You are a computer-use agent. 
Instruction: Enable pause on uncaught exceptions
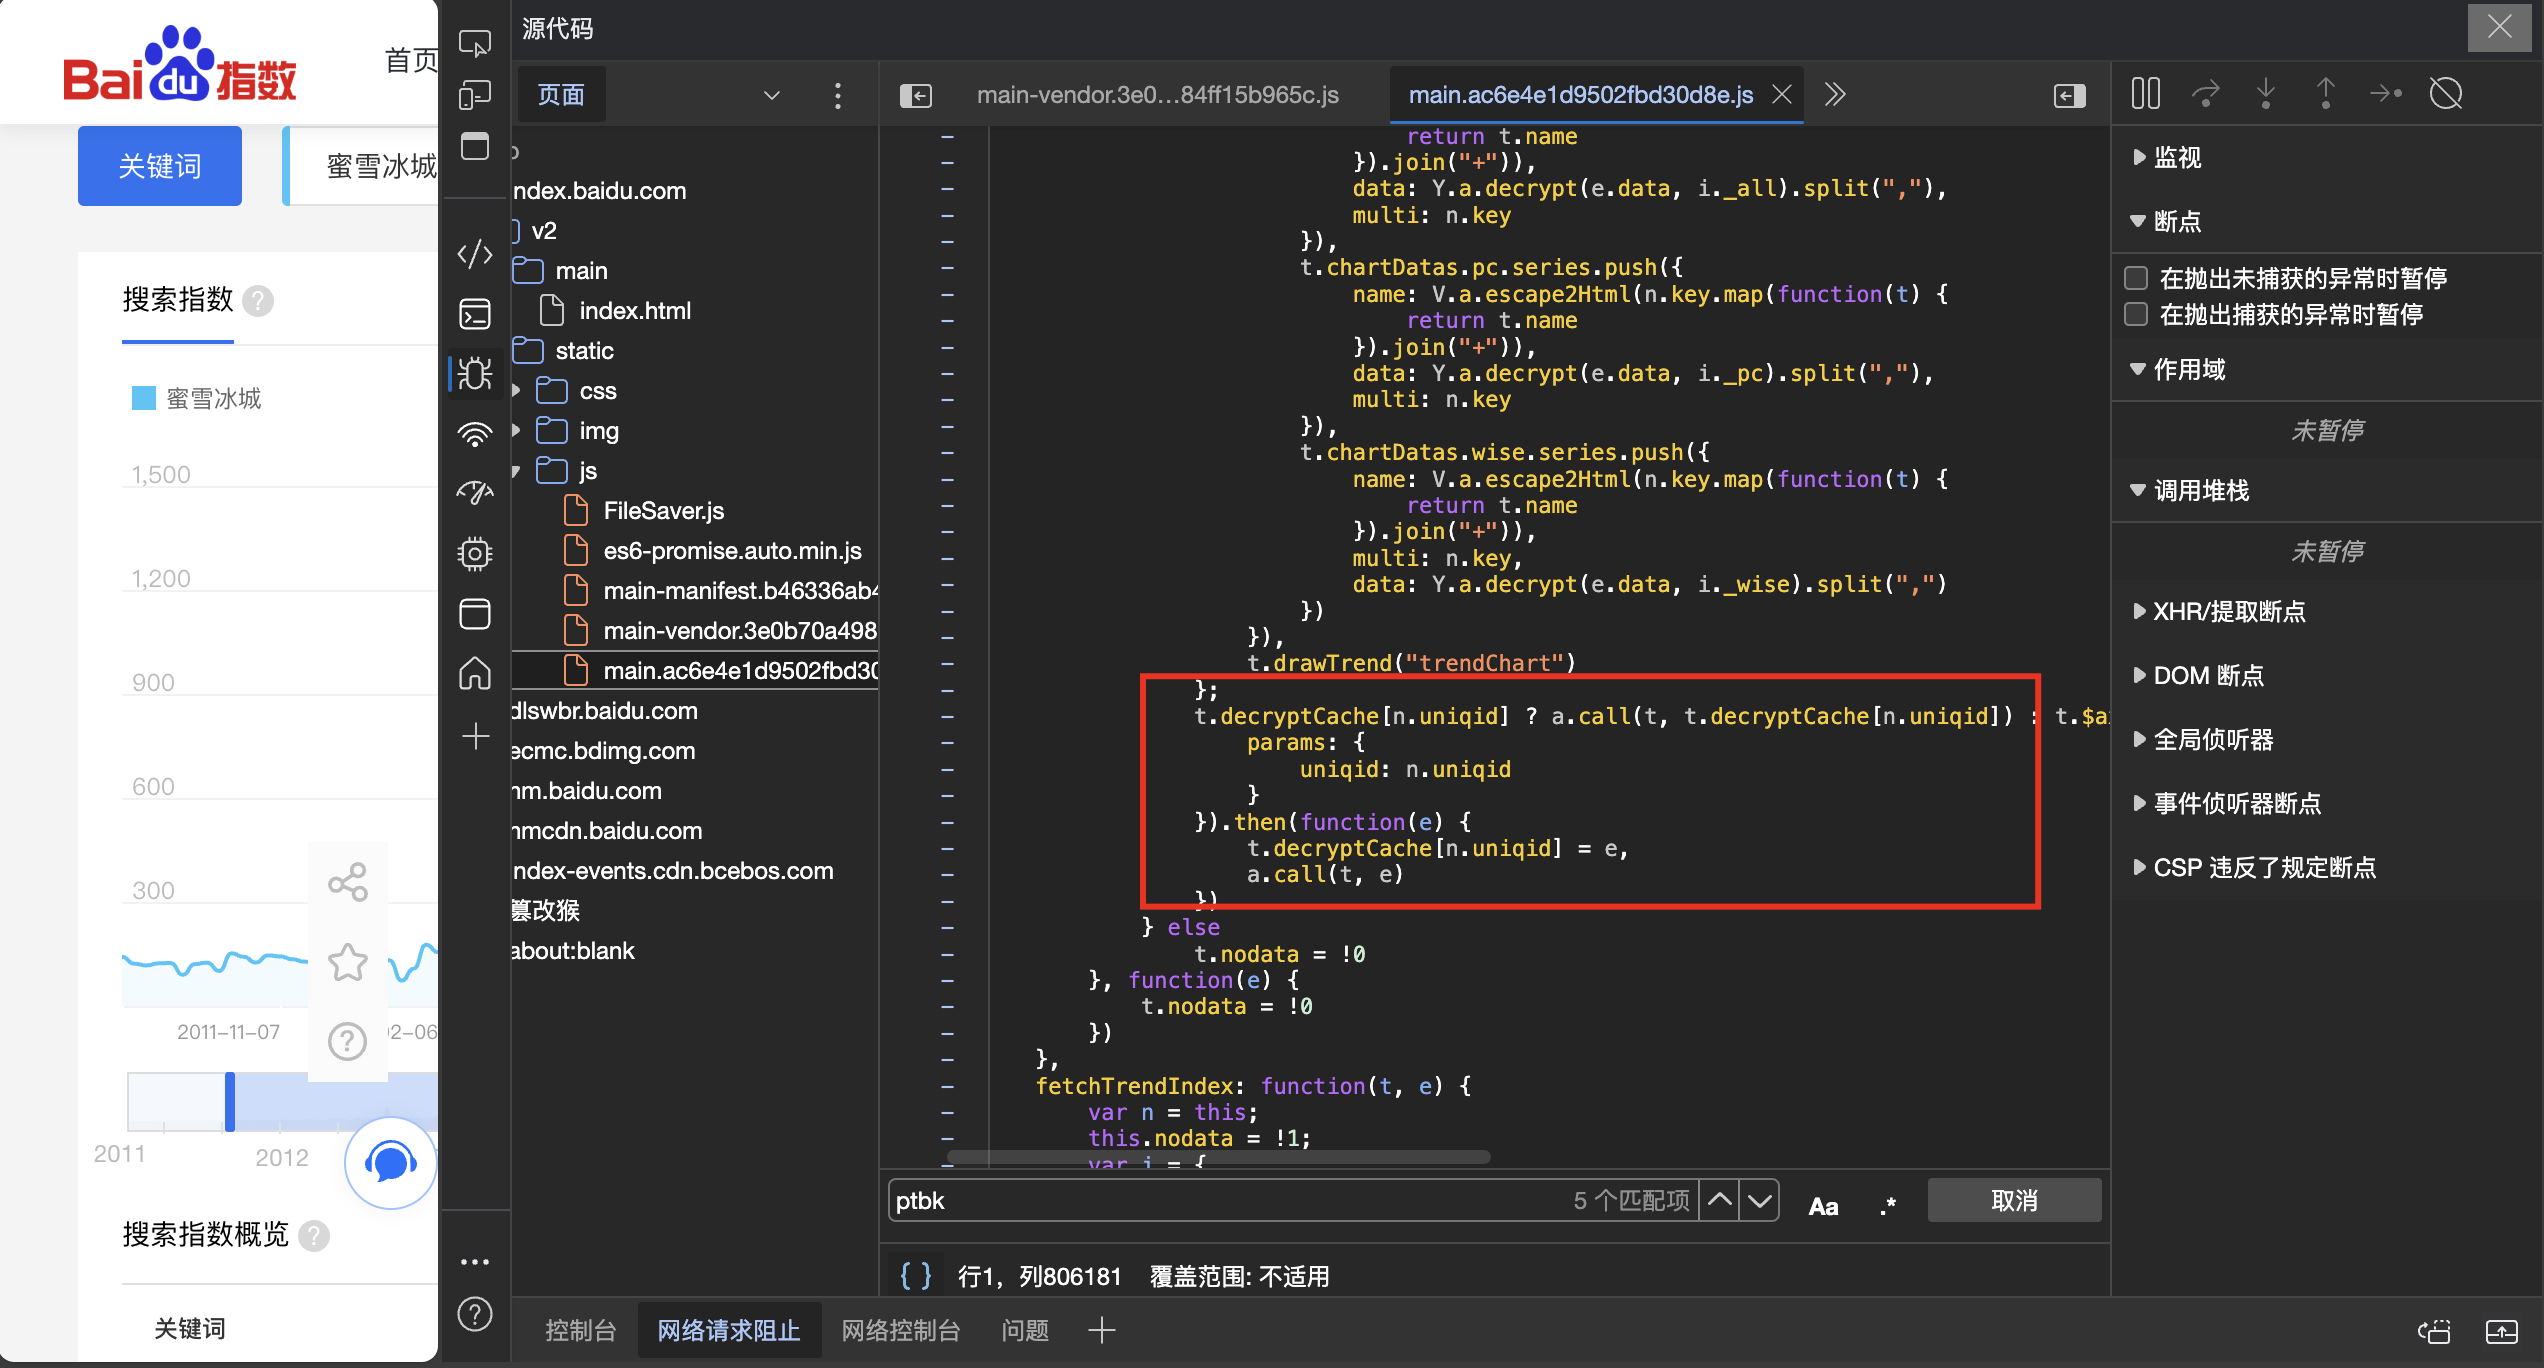(x=2136, y=277)
